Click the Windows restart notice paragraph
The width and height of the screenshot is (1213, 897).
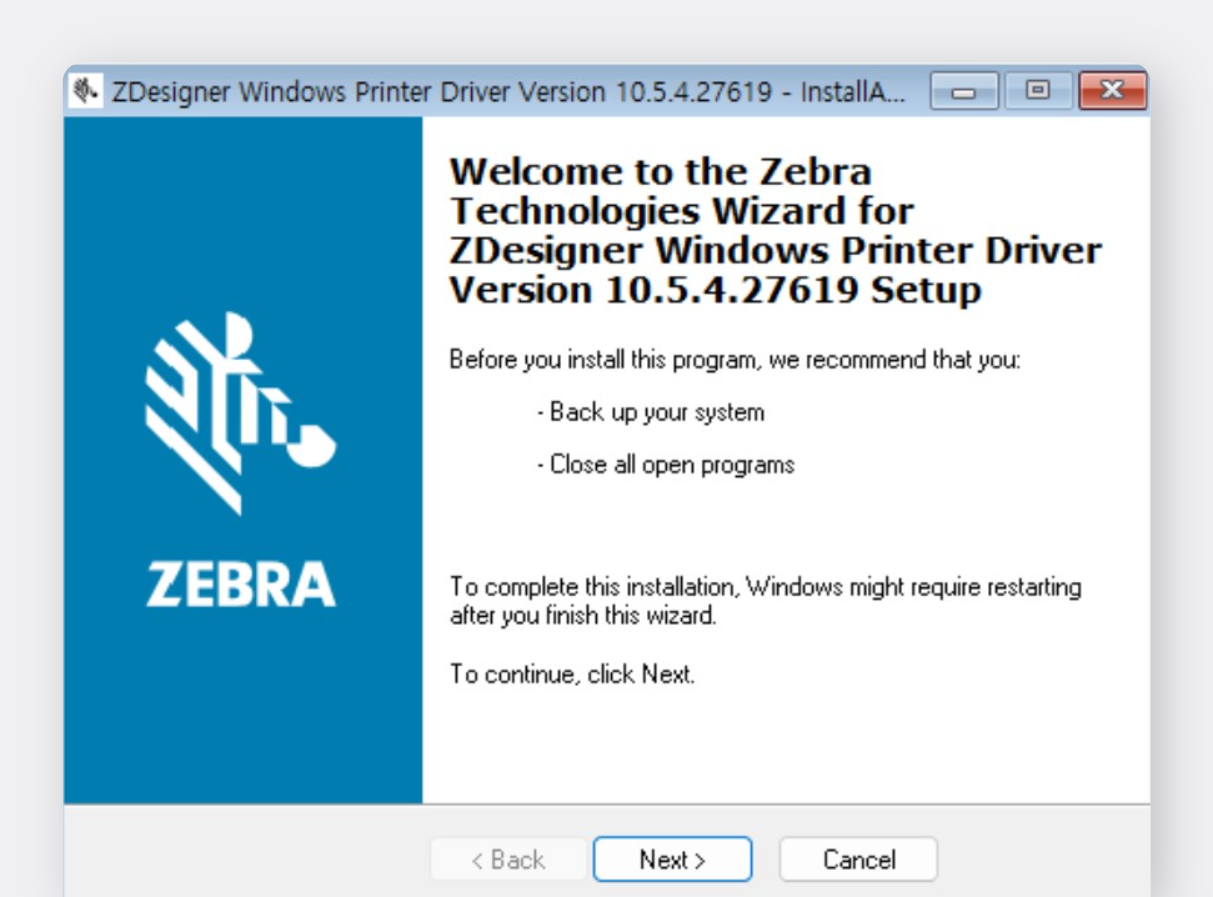click(x=765, y=601)
